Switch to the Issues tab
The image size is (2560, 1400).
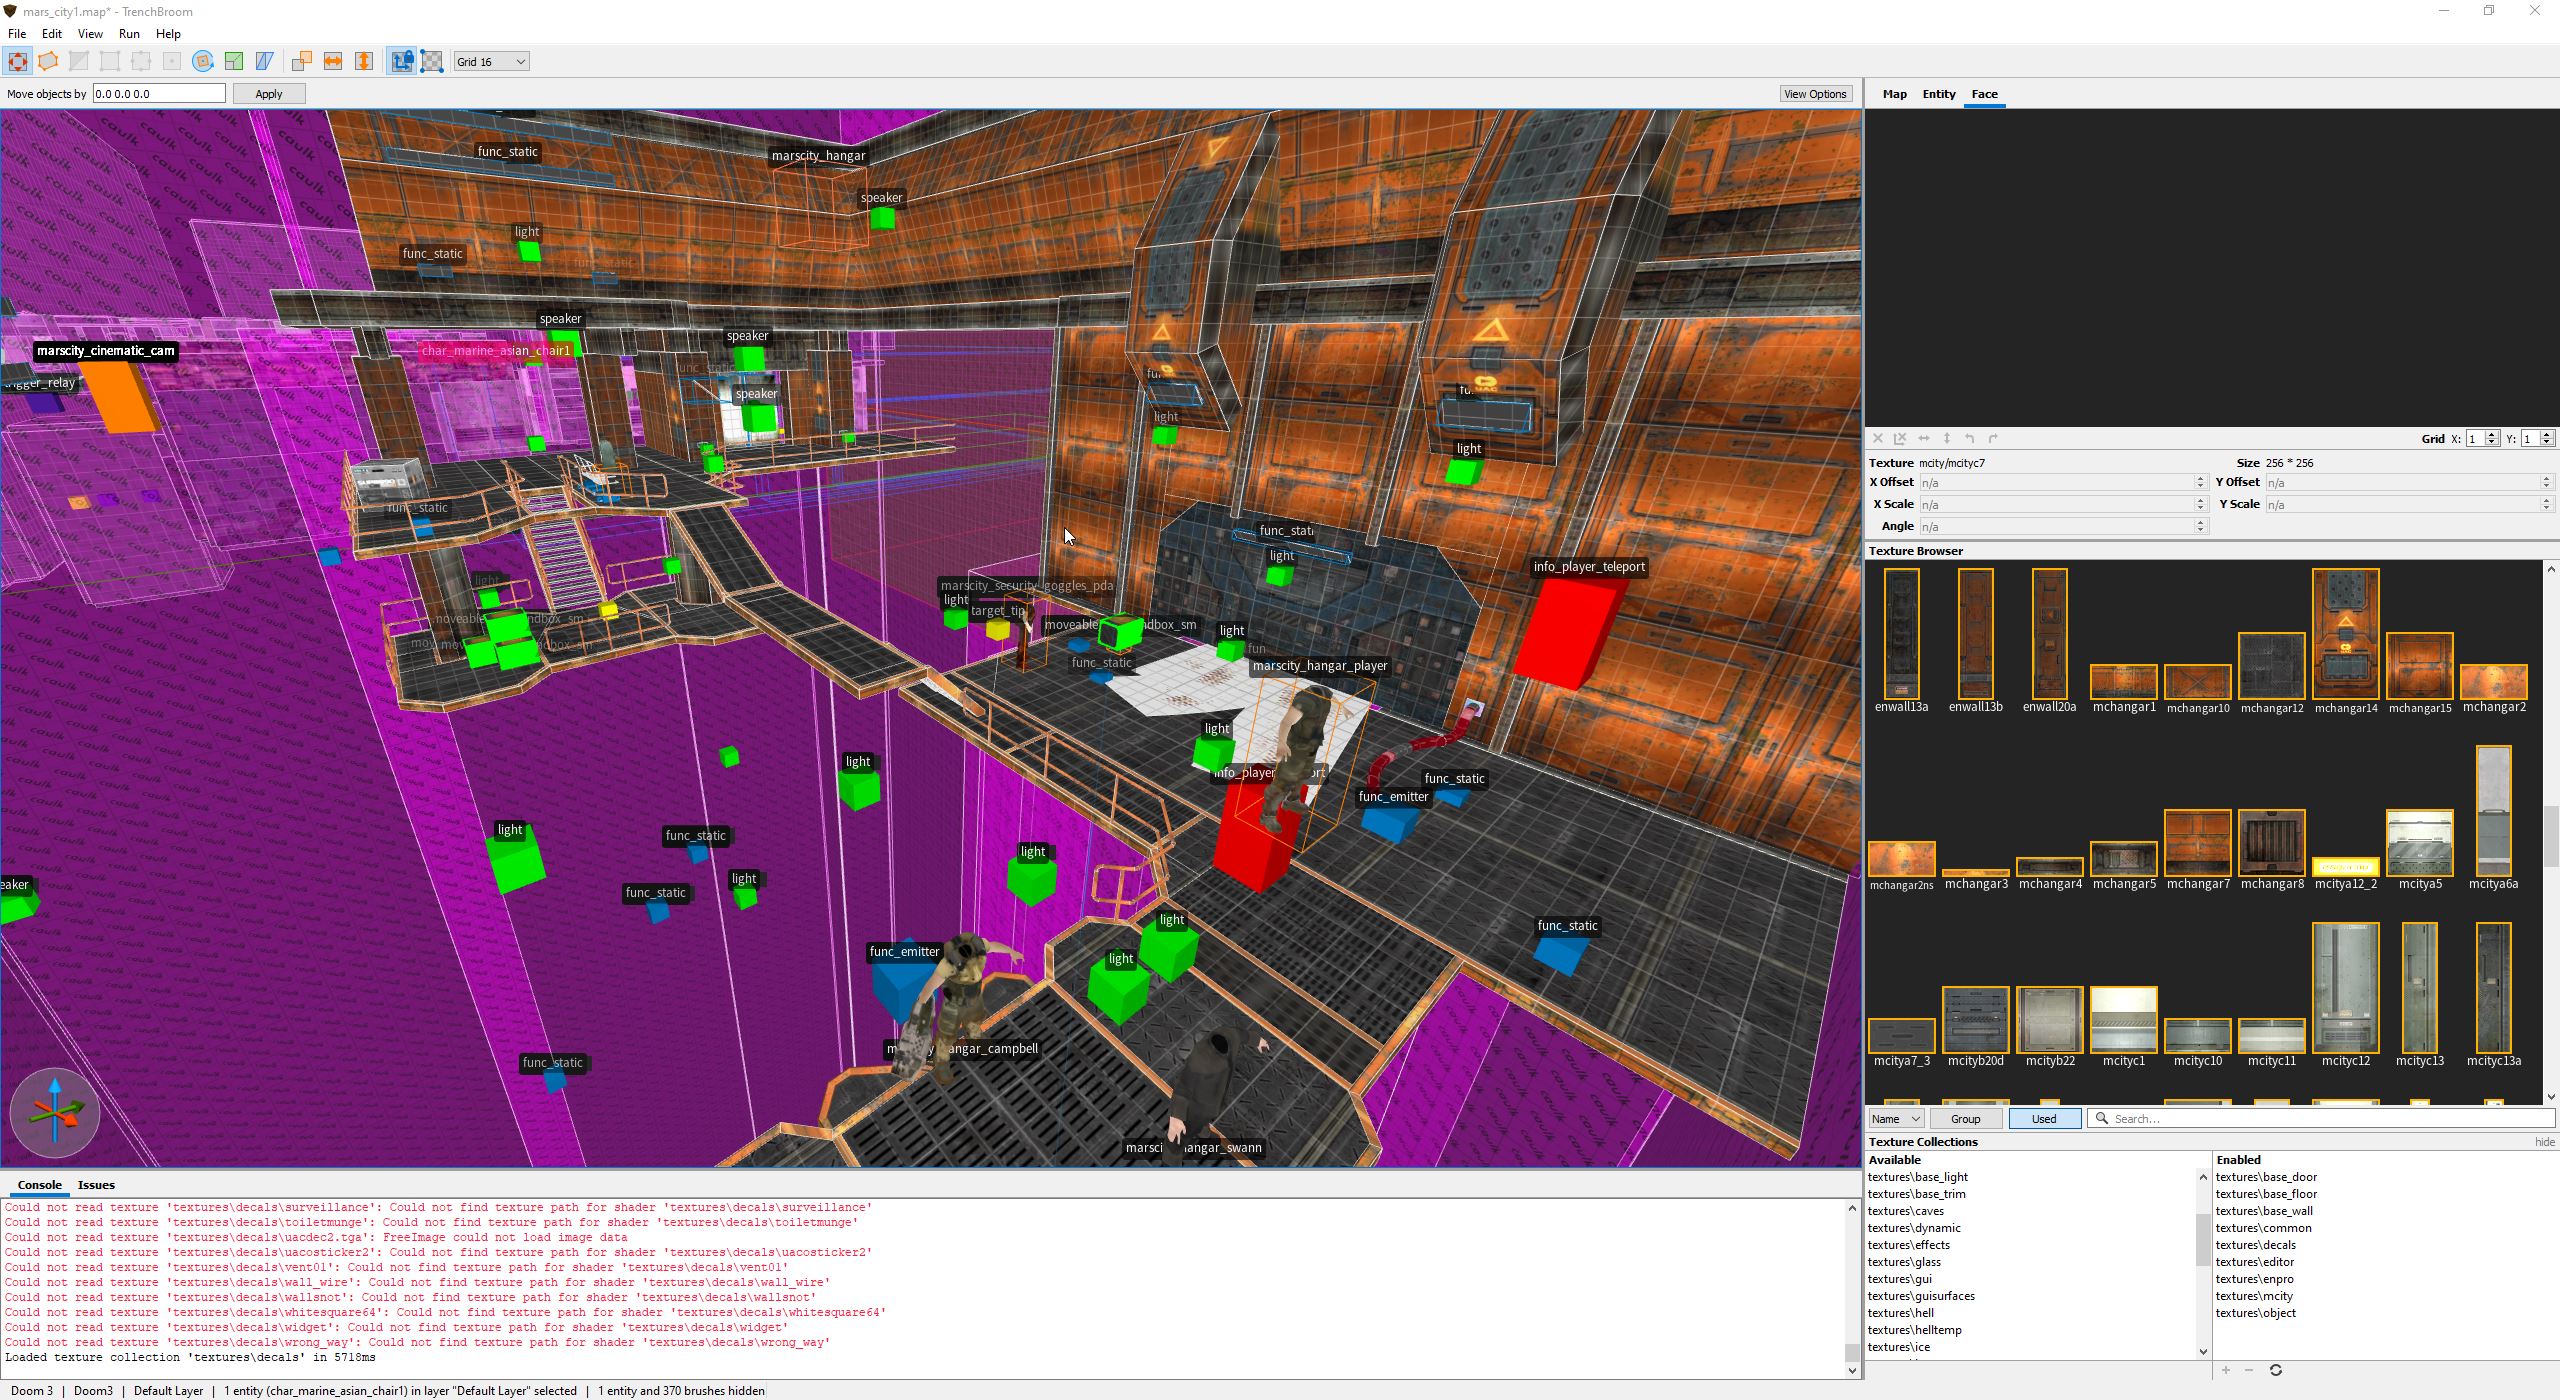[x=96, y=1185]
